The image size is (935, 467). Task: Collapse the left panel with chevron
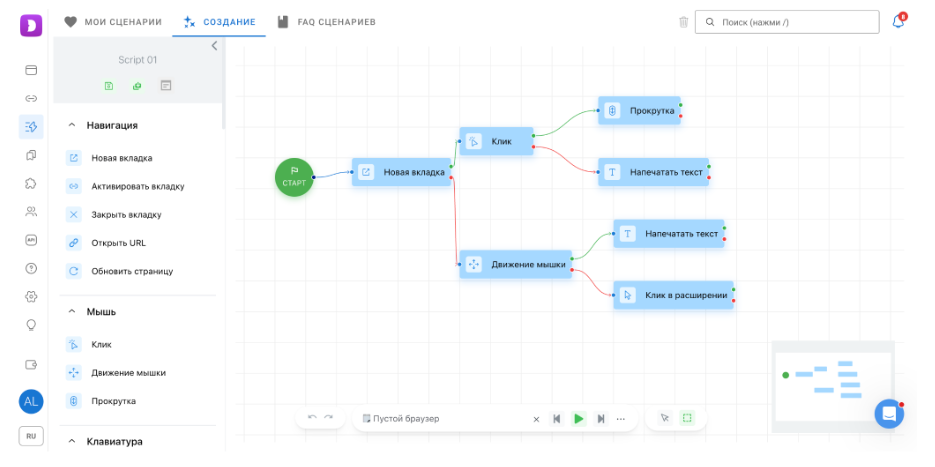tap(215, 46)
